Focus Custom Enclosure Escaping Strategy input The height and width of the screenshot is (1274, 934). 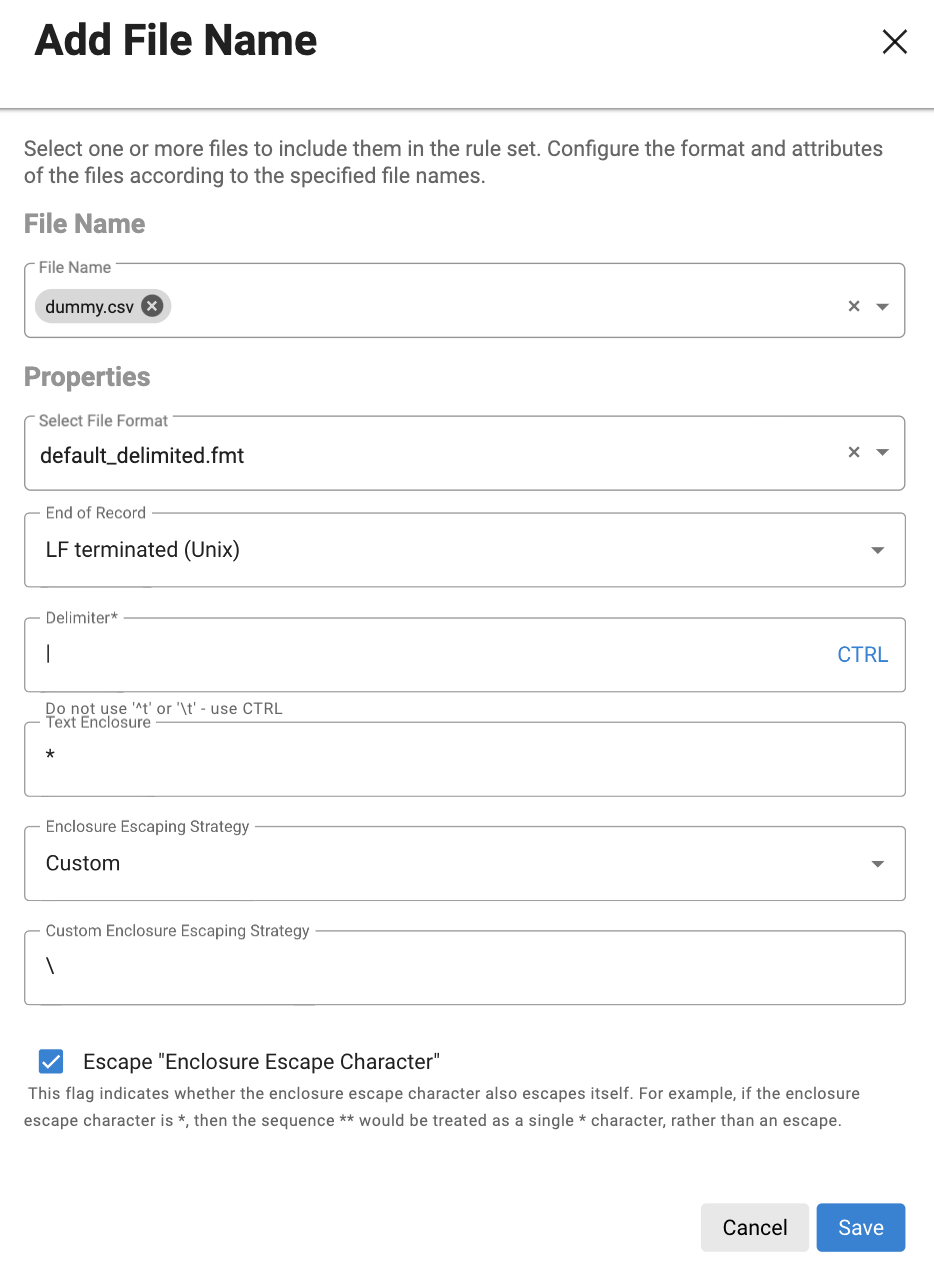click(460, 968)
